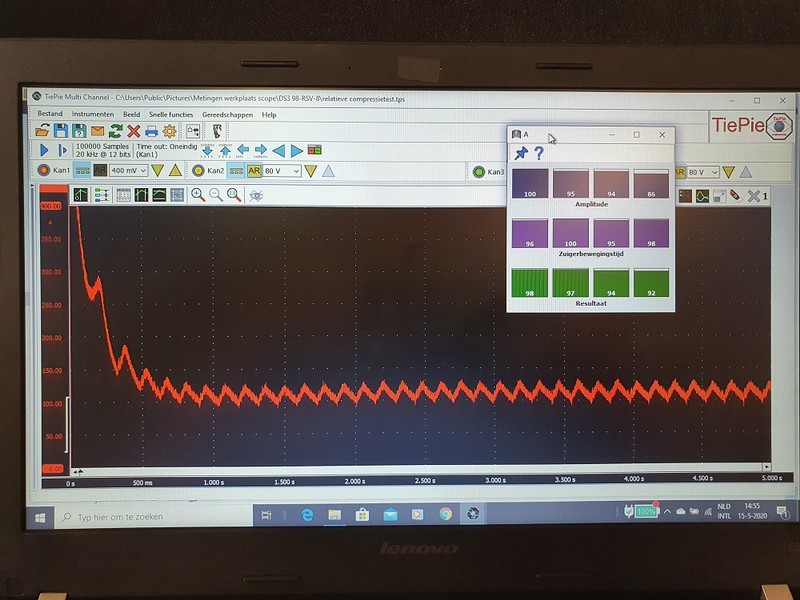Screen dimensions: 800x600
Task: Open the Kan2 range dropdown showing 80 V
Action: point(282,171)
